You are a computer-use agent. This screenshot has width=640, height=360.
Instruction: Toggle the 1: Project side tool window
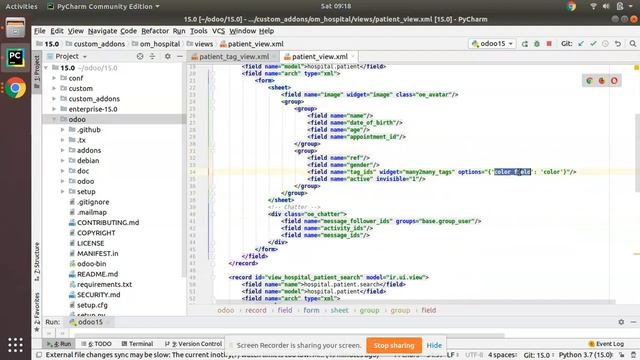pos(37,72)
